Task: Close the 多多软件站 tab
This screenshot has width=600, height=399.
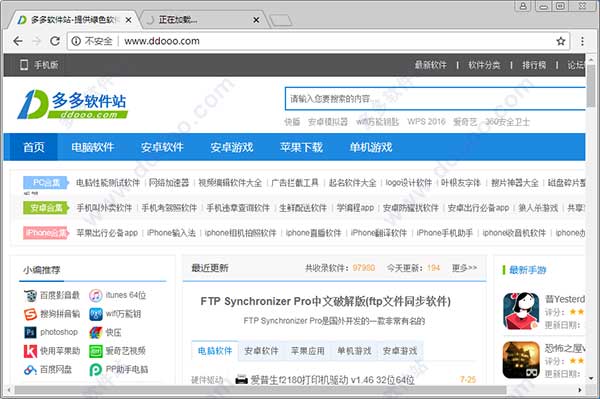Action: 129,20
